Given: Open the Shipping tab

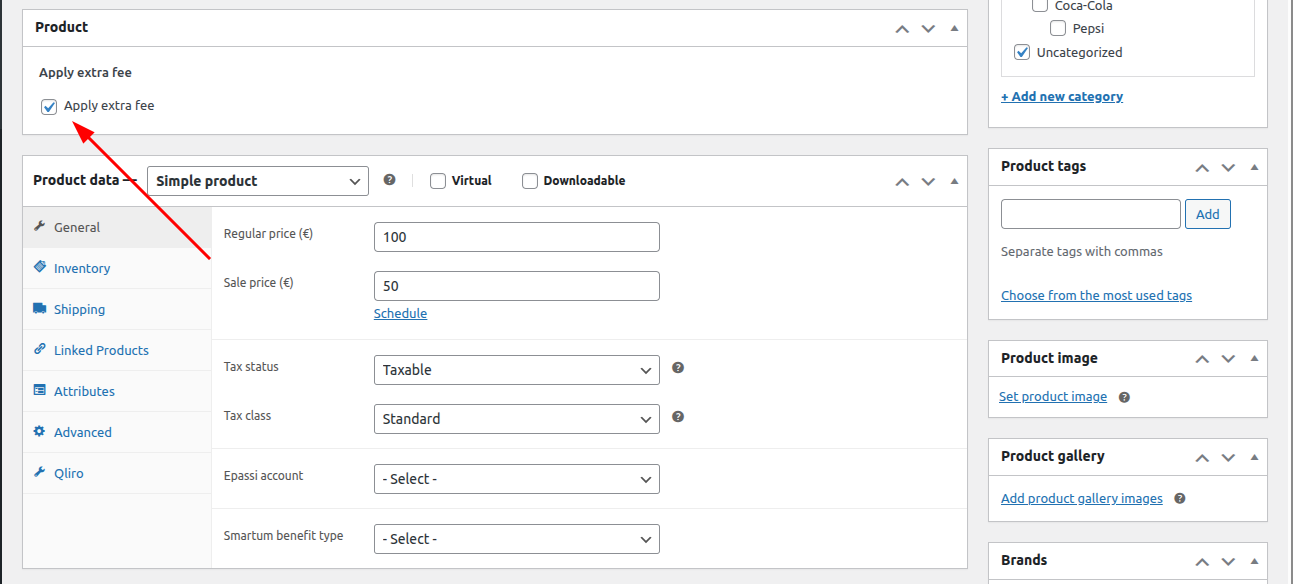Looking at the screenshot, I should 79,309.
